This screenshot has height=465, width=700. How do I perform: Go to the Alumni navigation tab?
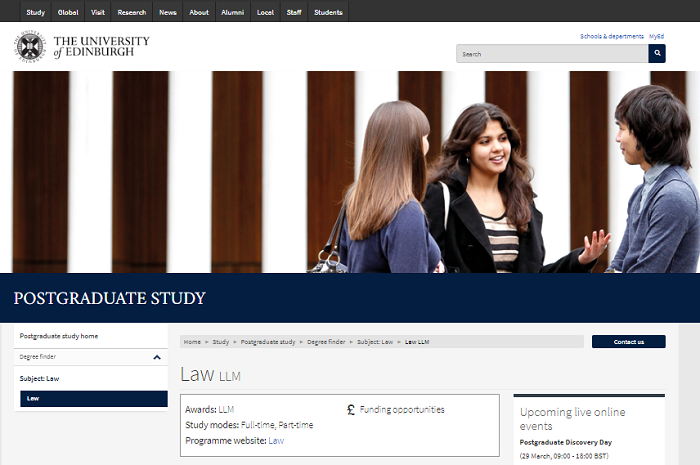[x=233, y=12]
